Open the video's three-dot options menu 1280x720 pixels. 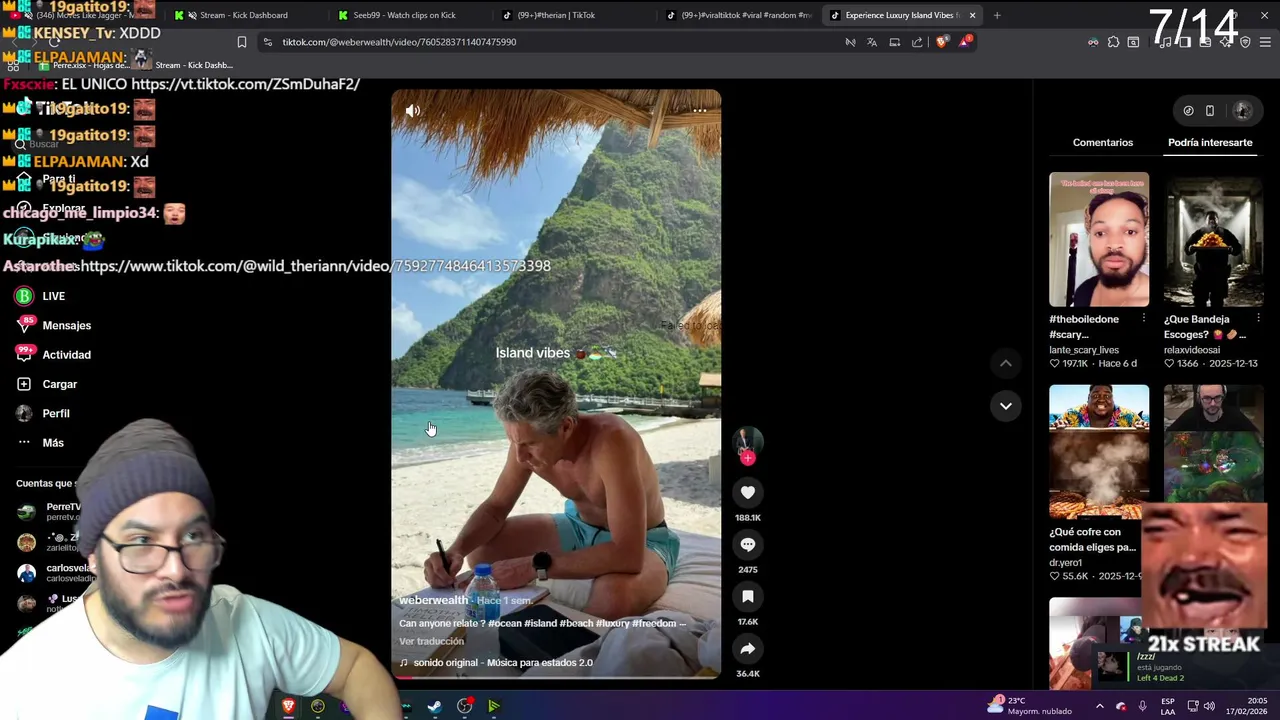699,111
